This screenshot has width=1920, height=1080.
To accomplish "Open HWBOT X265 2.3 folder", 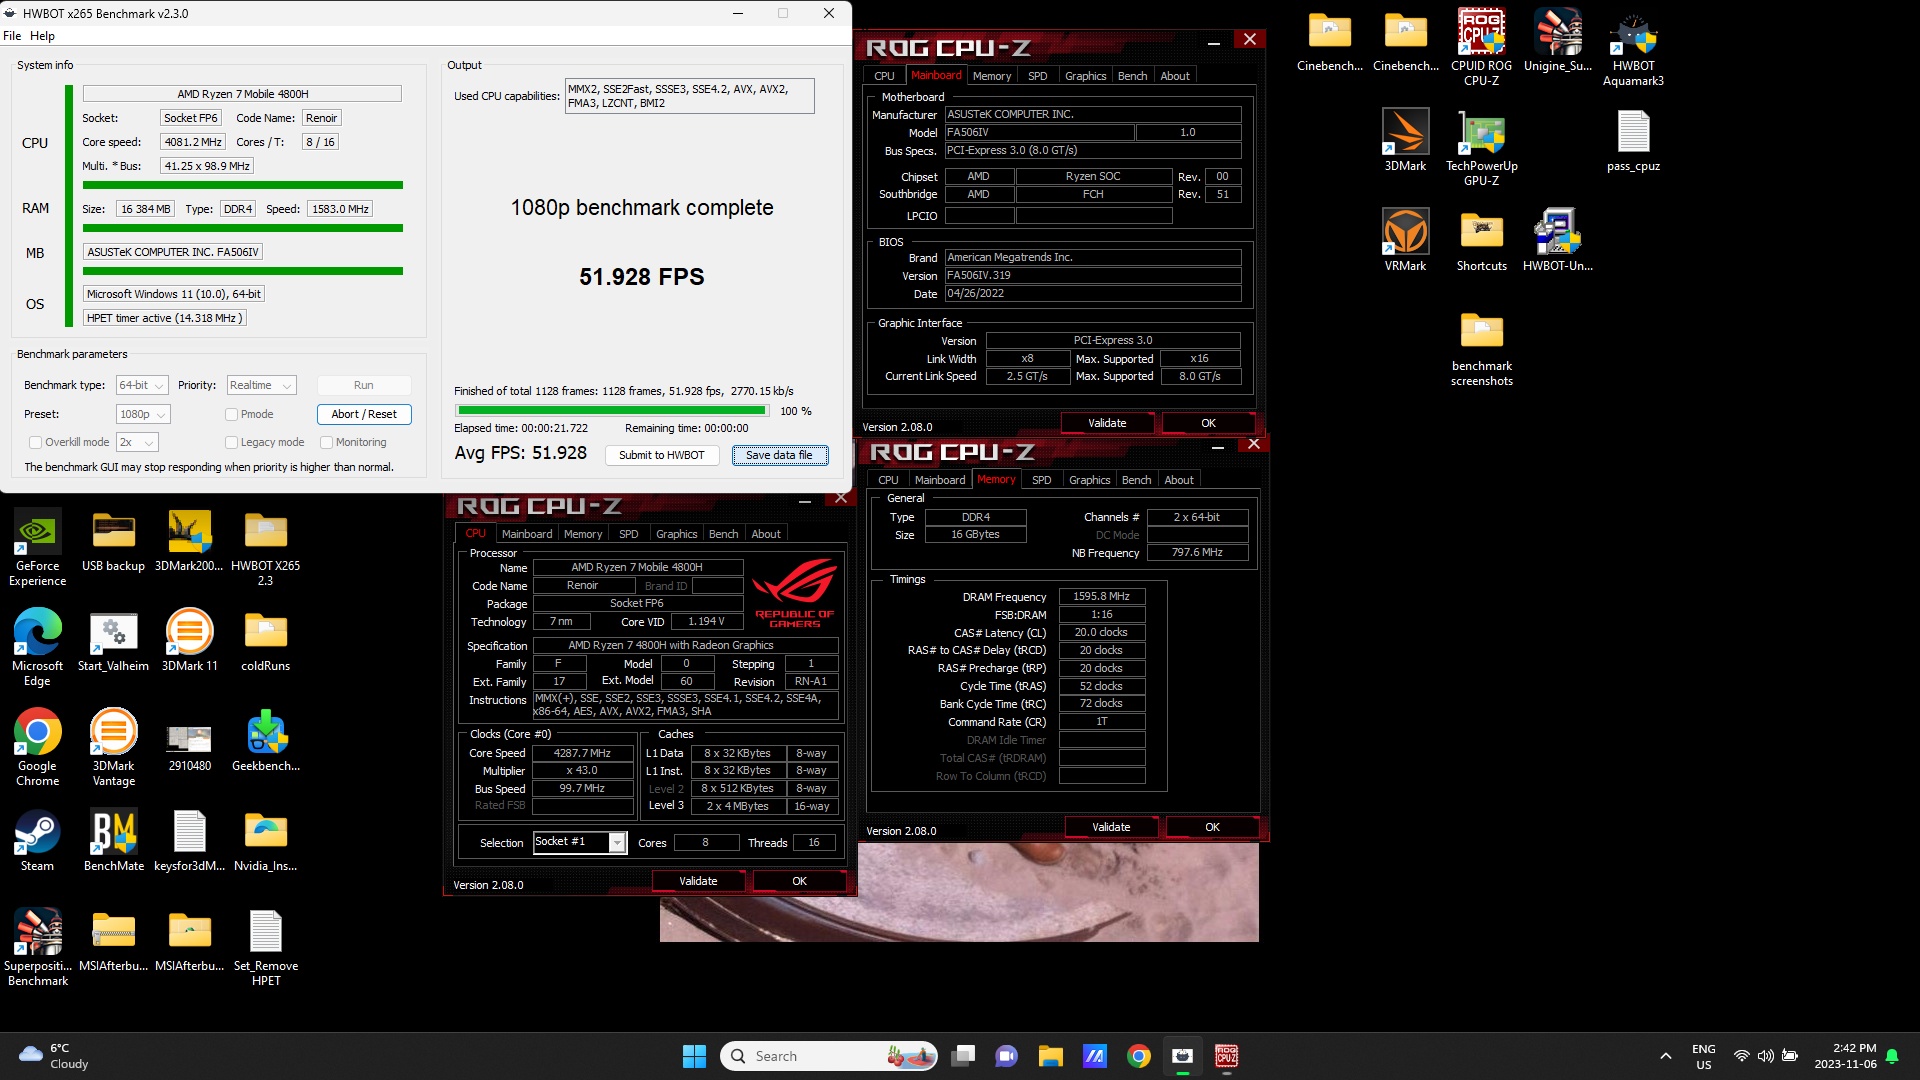I will point(265,546).
